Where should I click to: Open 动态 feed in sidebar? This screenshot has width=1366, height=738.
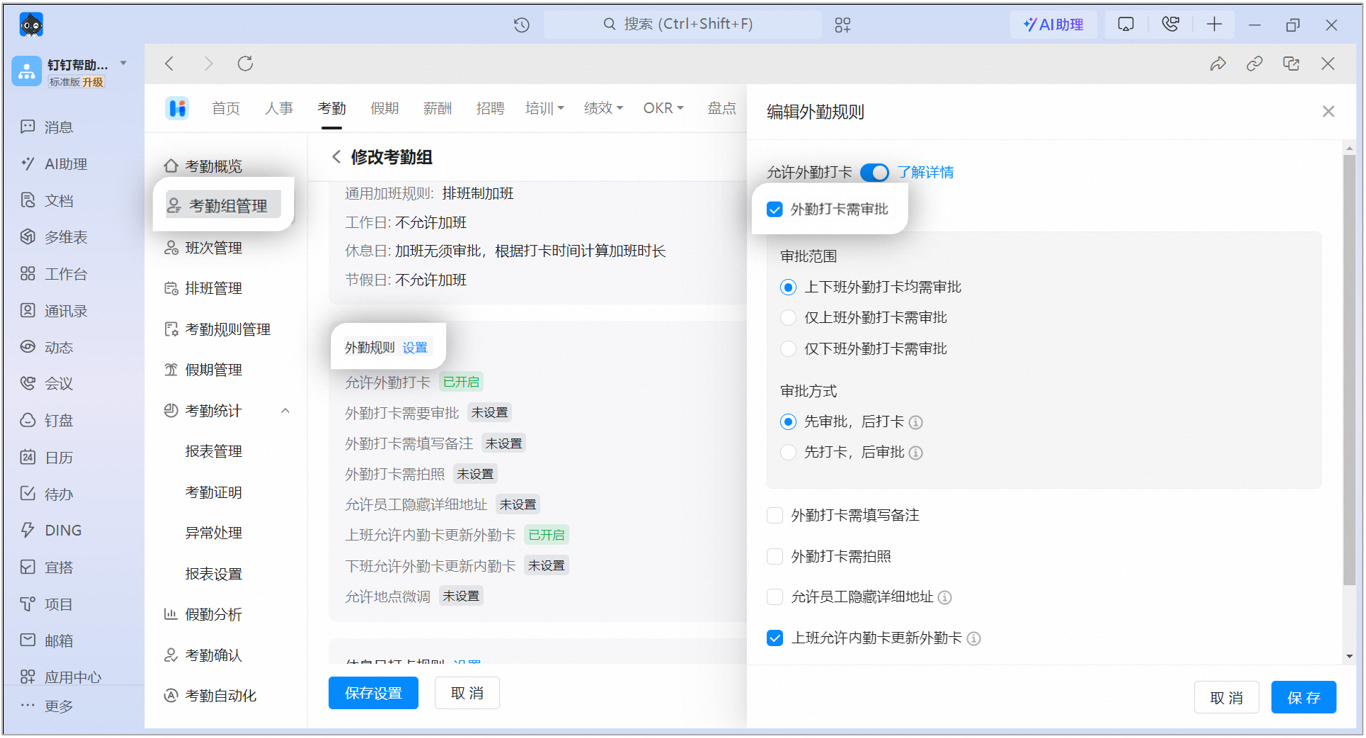pos(28,347)
